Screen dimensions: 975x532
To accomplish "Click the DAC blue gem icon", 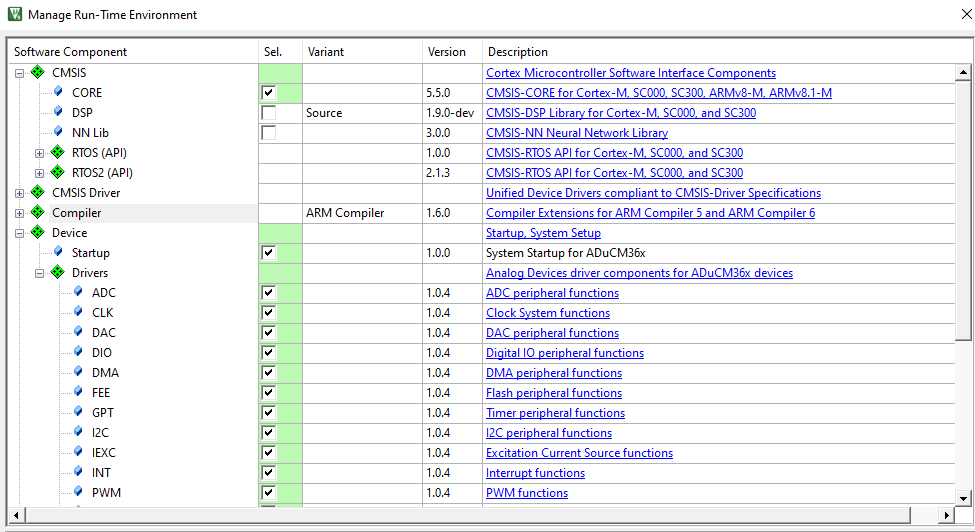I will tap(78, 331).
